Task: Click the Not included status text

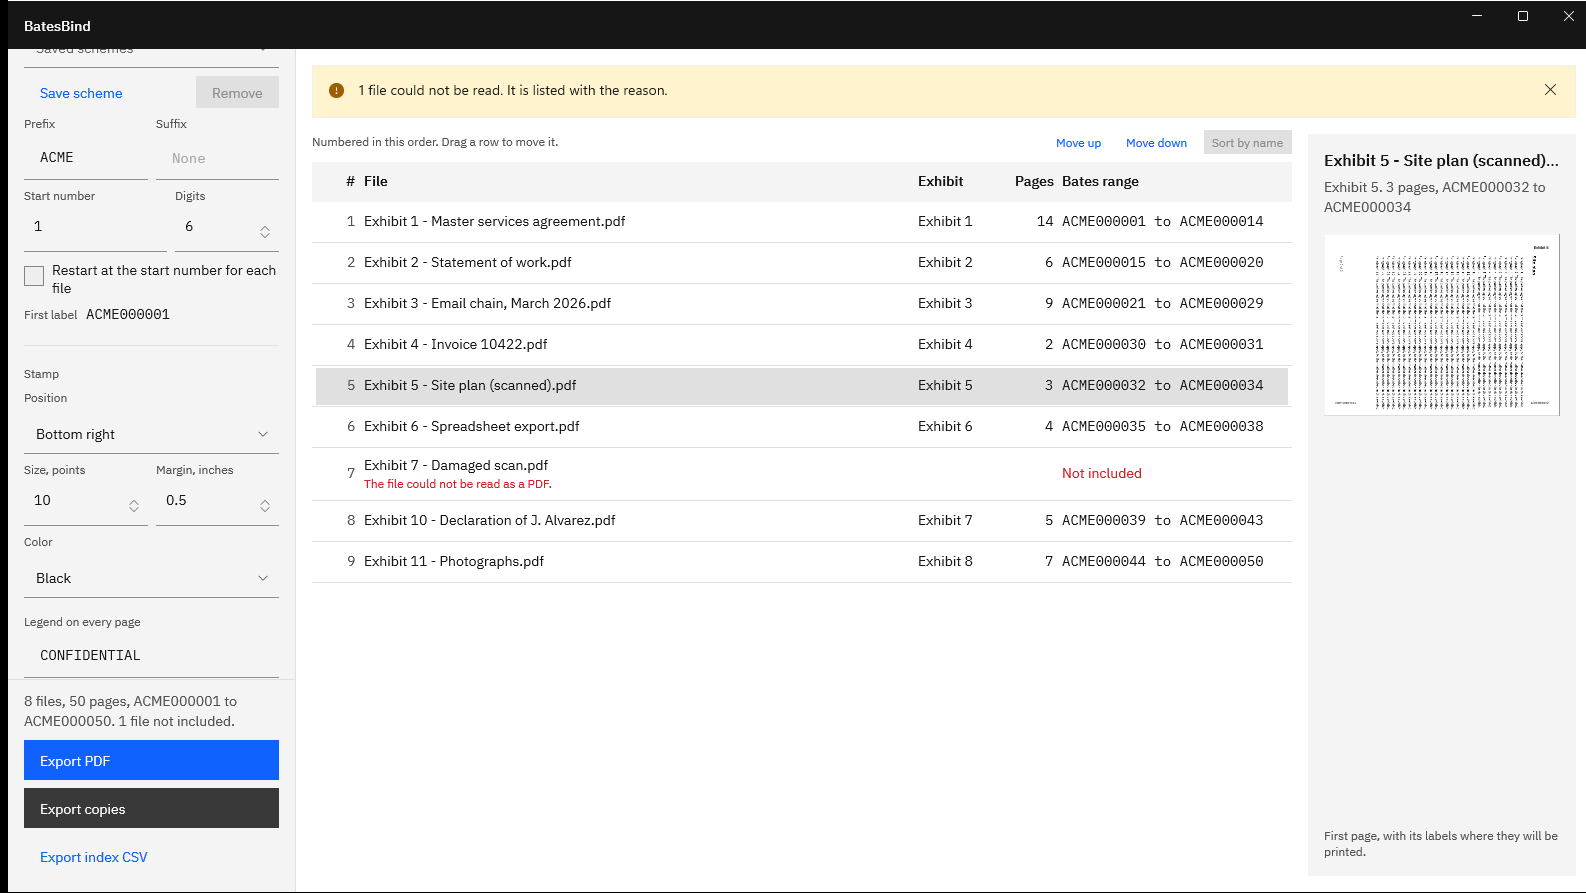Action: [x=1102, y=473]
